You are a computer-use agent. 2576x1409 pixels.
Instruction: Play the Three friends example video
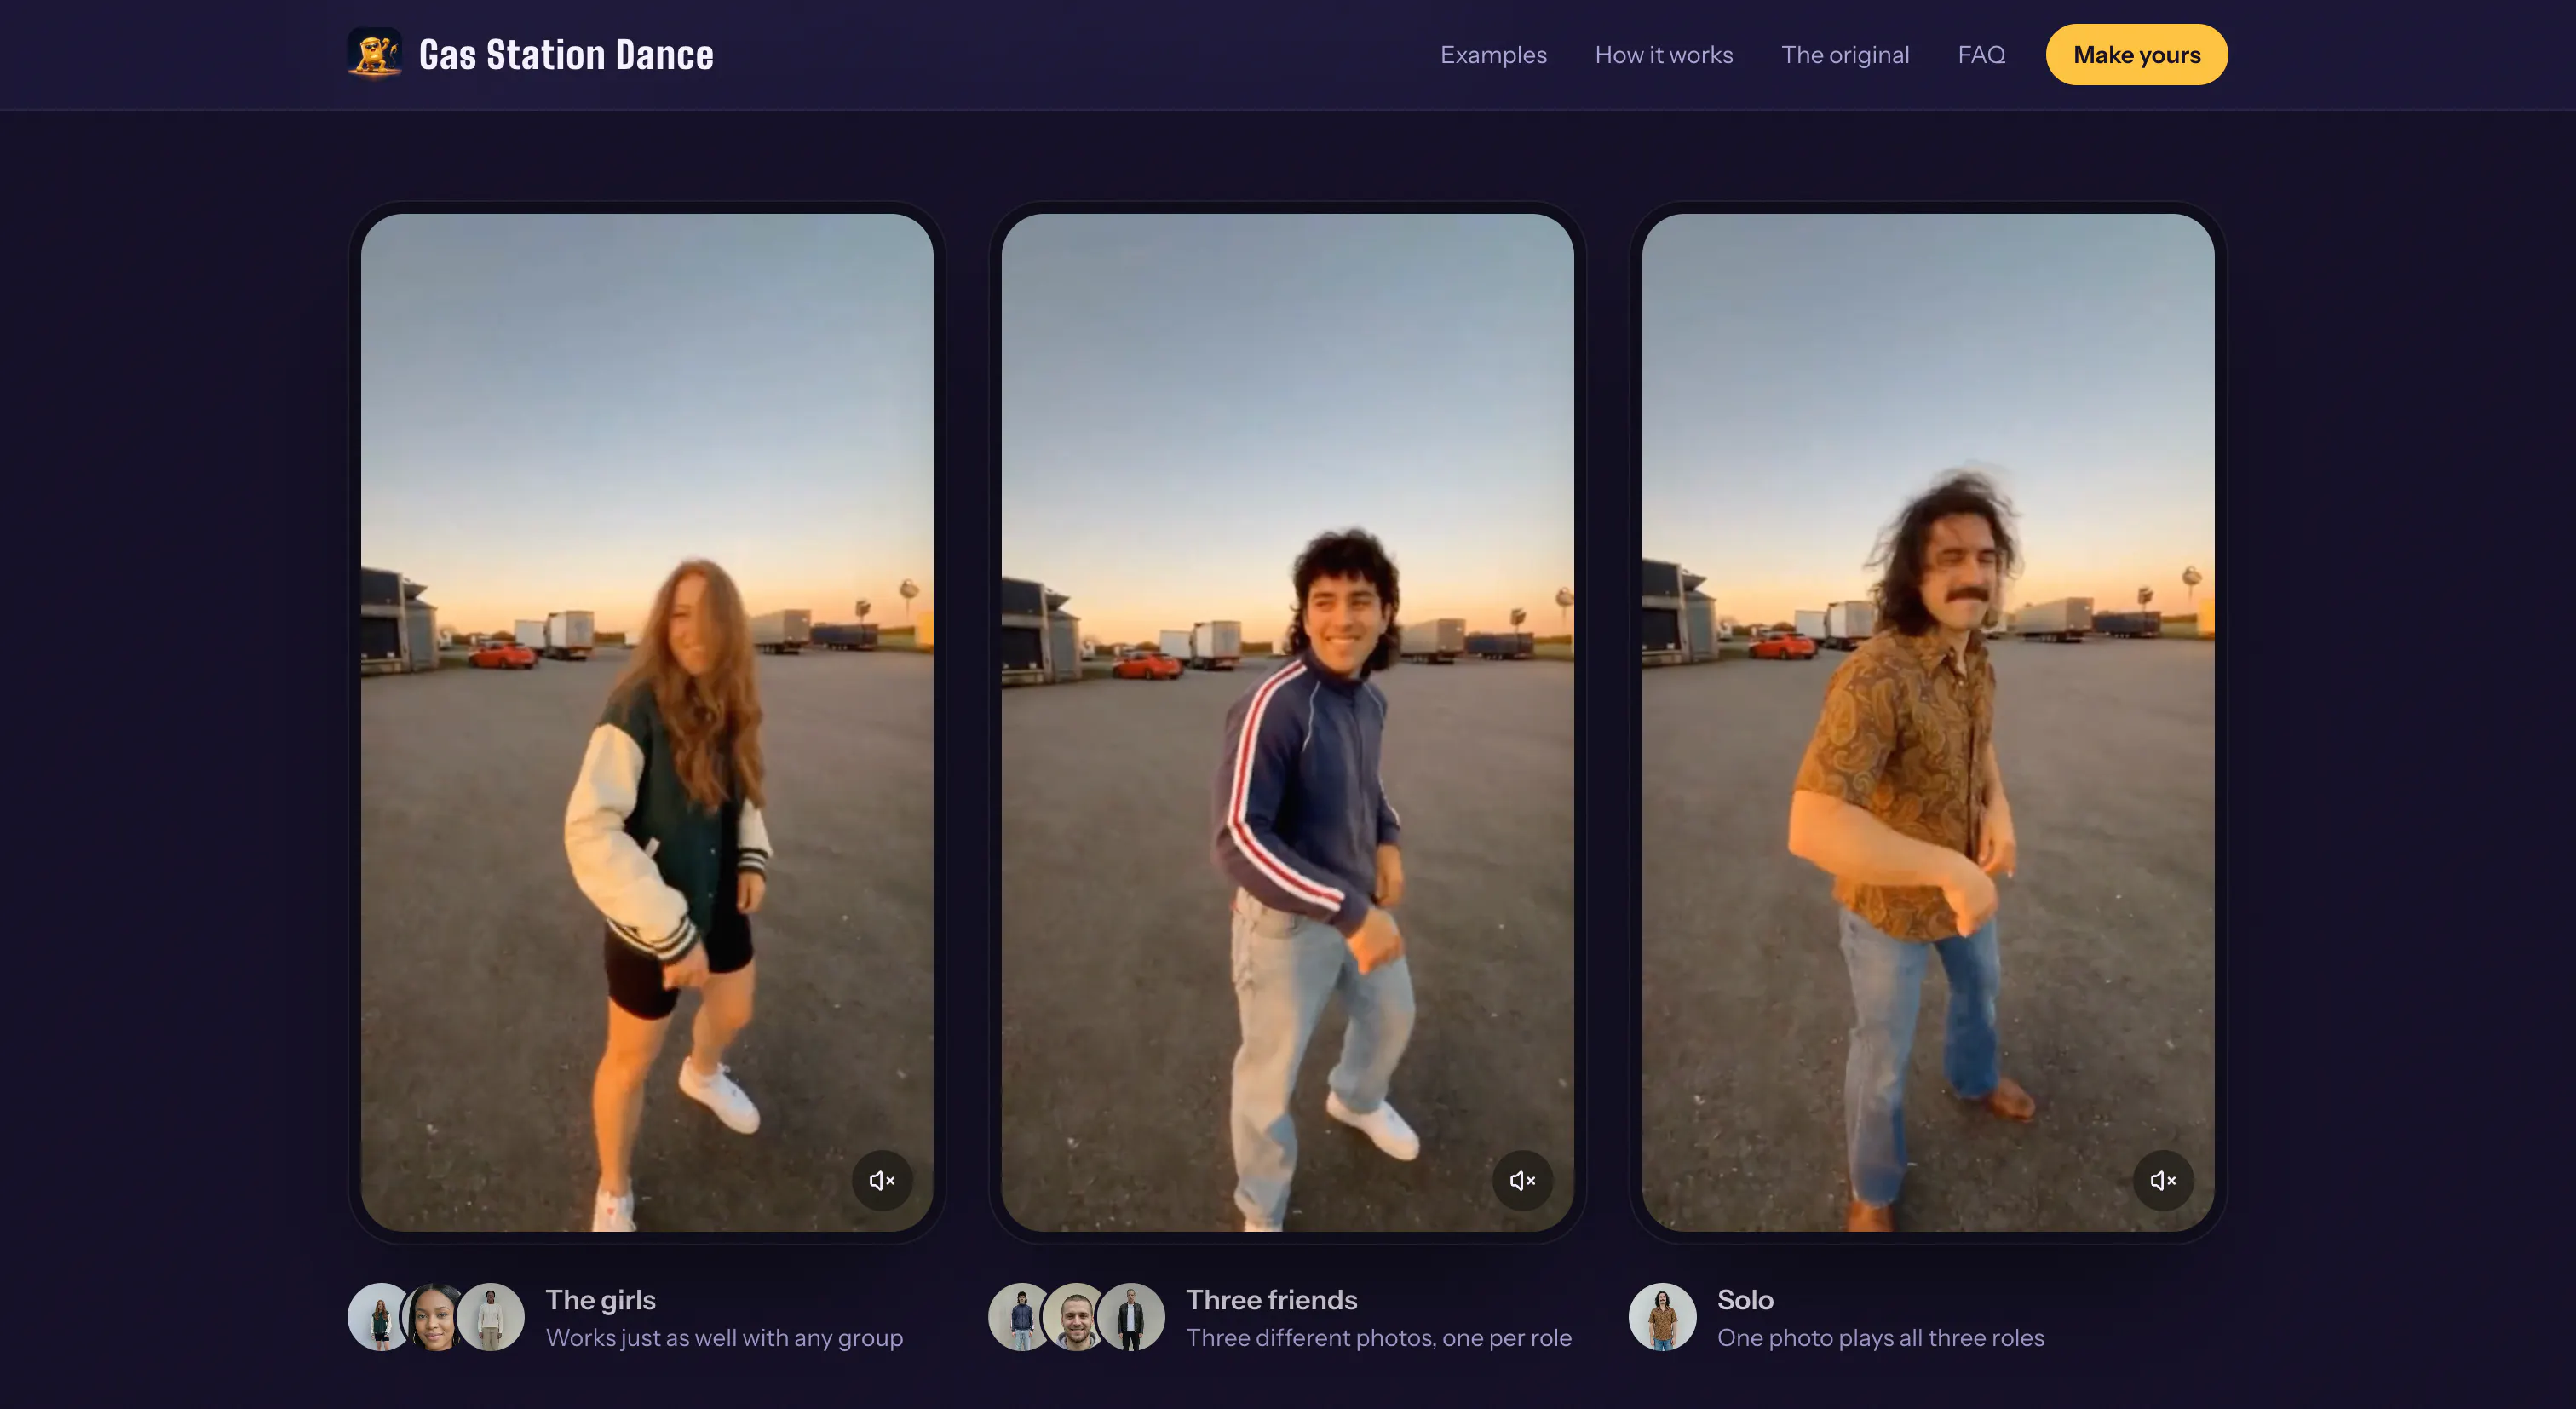click(x=1287, y=722)
